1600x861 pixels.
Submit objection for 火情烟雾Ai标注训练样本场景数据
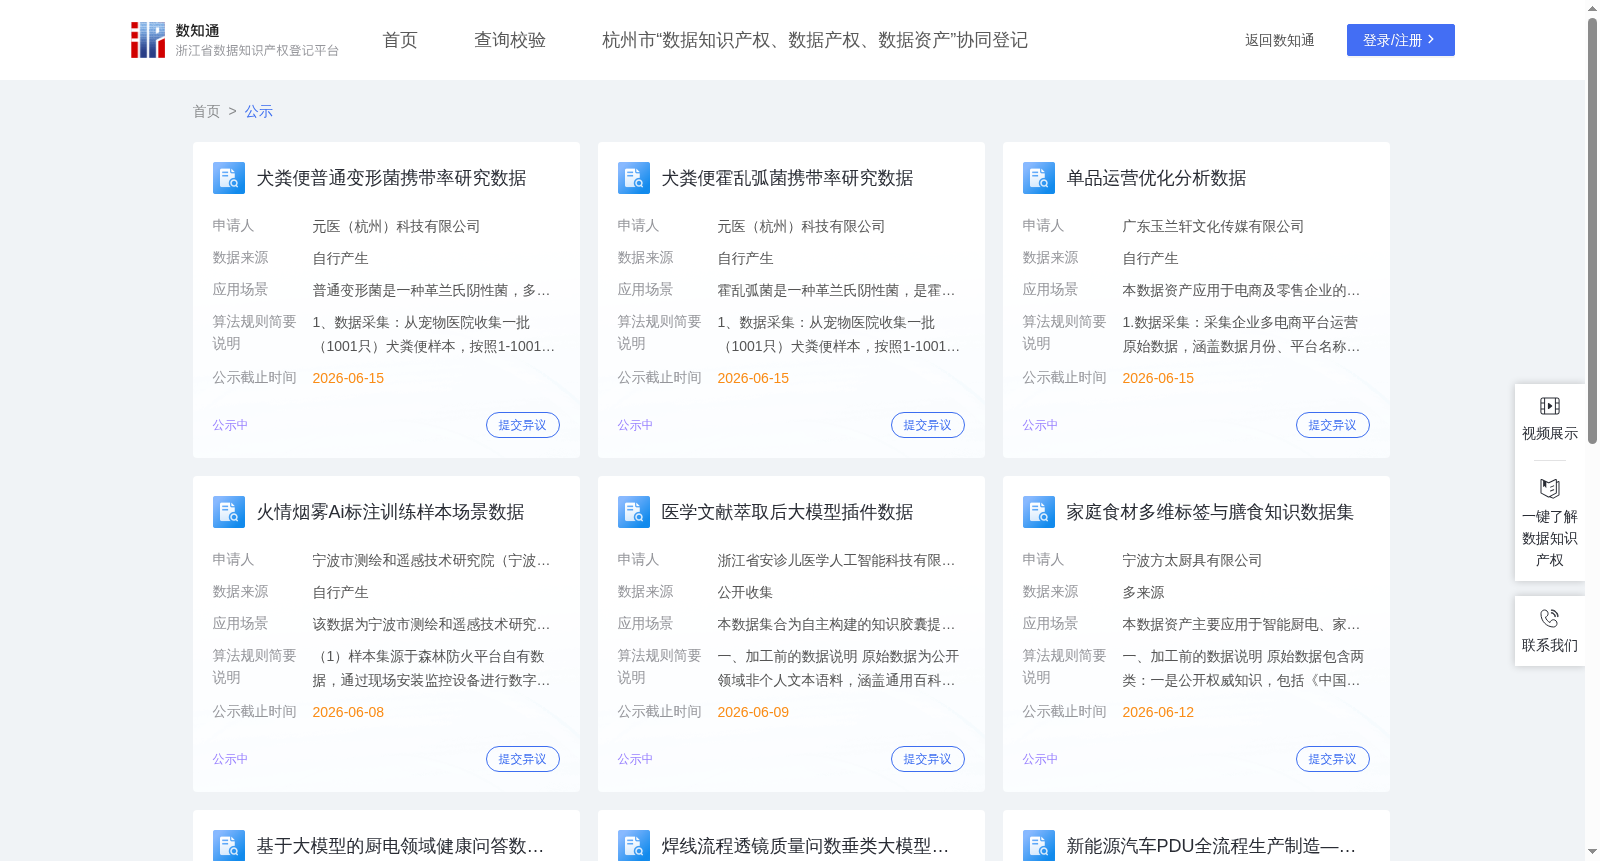tap(522, 759)
